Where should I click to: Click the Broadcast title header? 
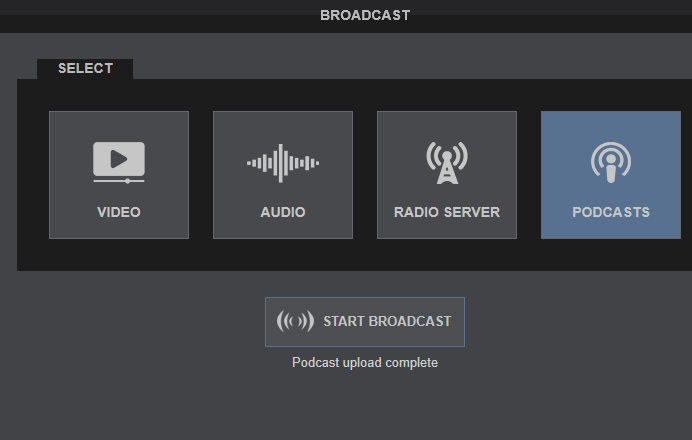pos(365,15)
